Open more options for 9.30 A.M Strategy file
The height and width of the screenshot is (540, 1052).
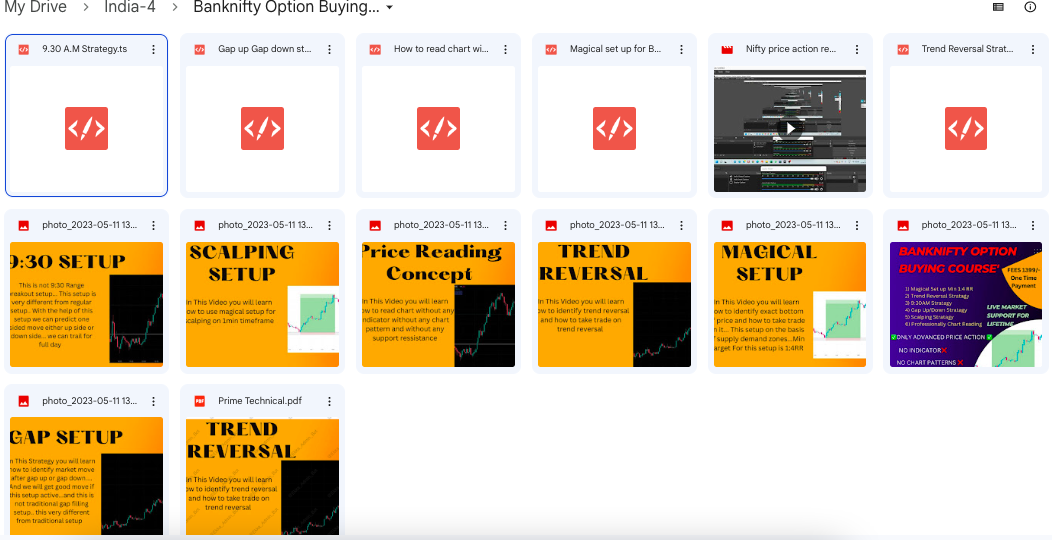(153, 49)
